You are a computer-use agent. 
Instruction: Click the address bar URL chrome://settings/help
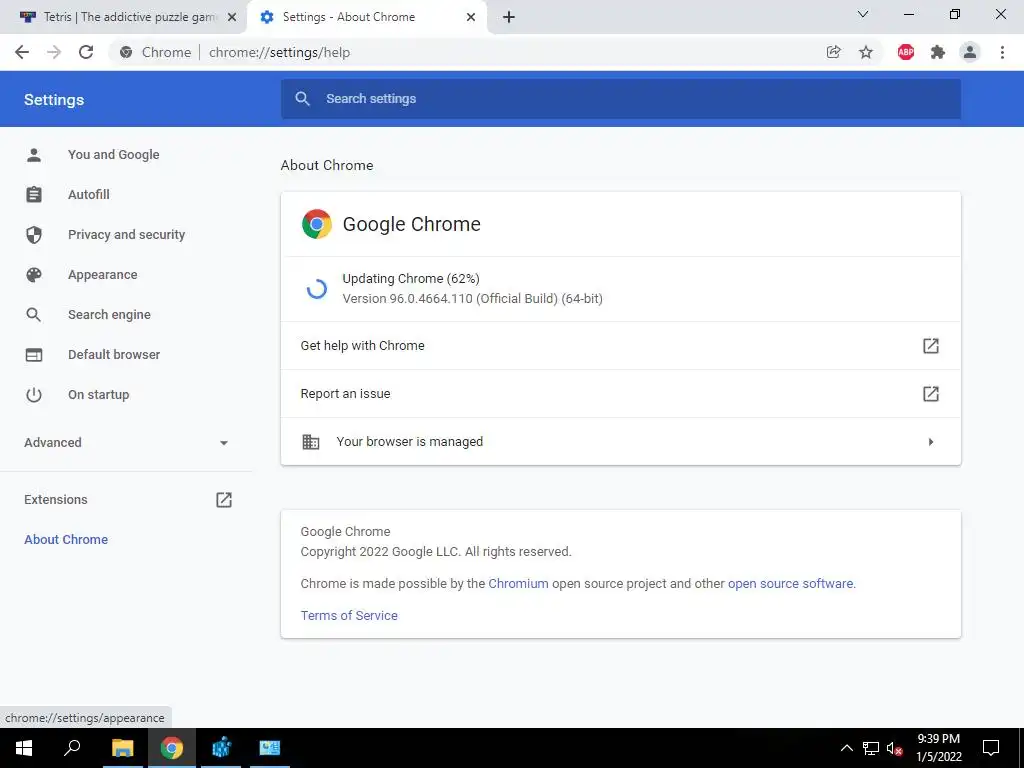point(280,52)
